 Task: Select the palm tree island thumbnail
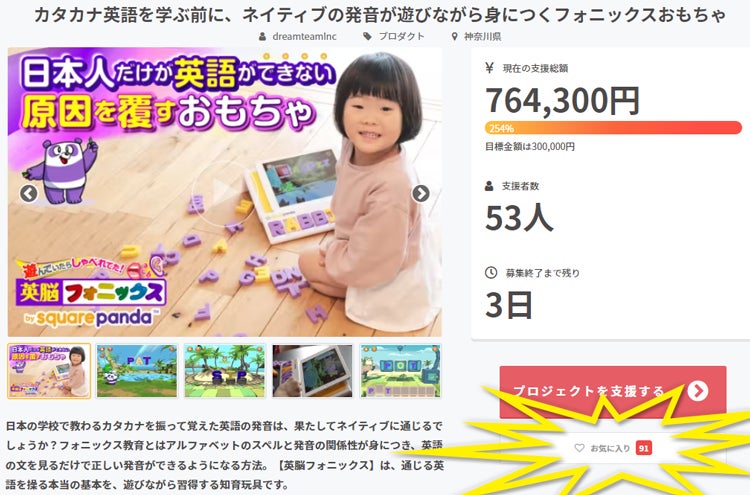[225, 371]
